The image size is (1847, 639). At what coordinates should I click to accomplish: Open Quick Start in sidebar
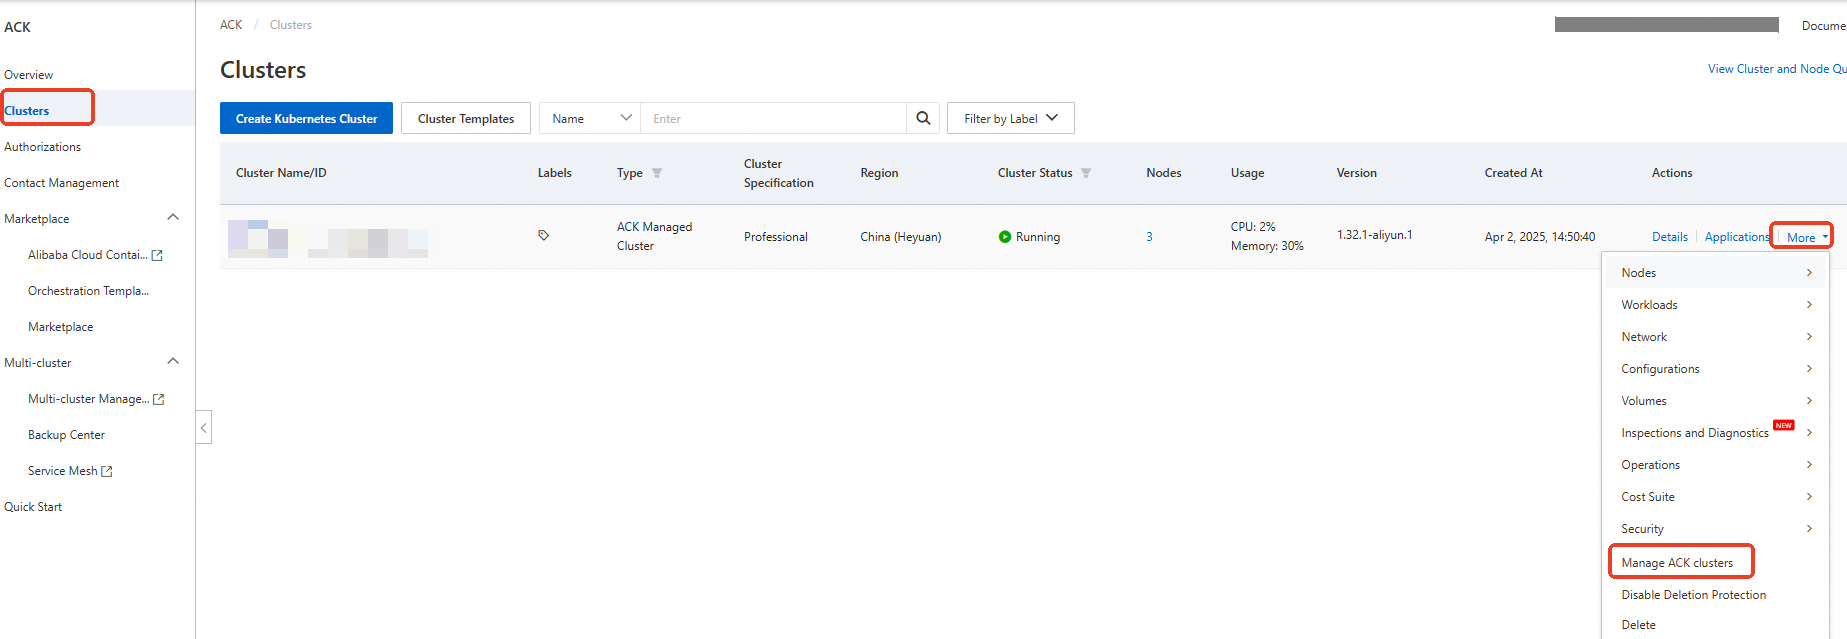point(33,507)
